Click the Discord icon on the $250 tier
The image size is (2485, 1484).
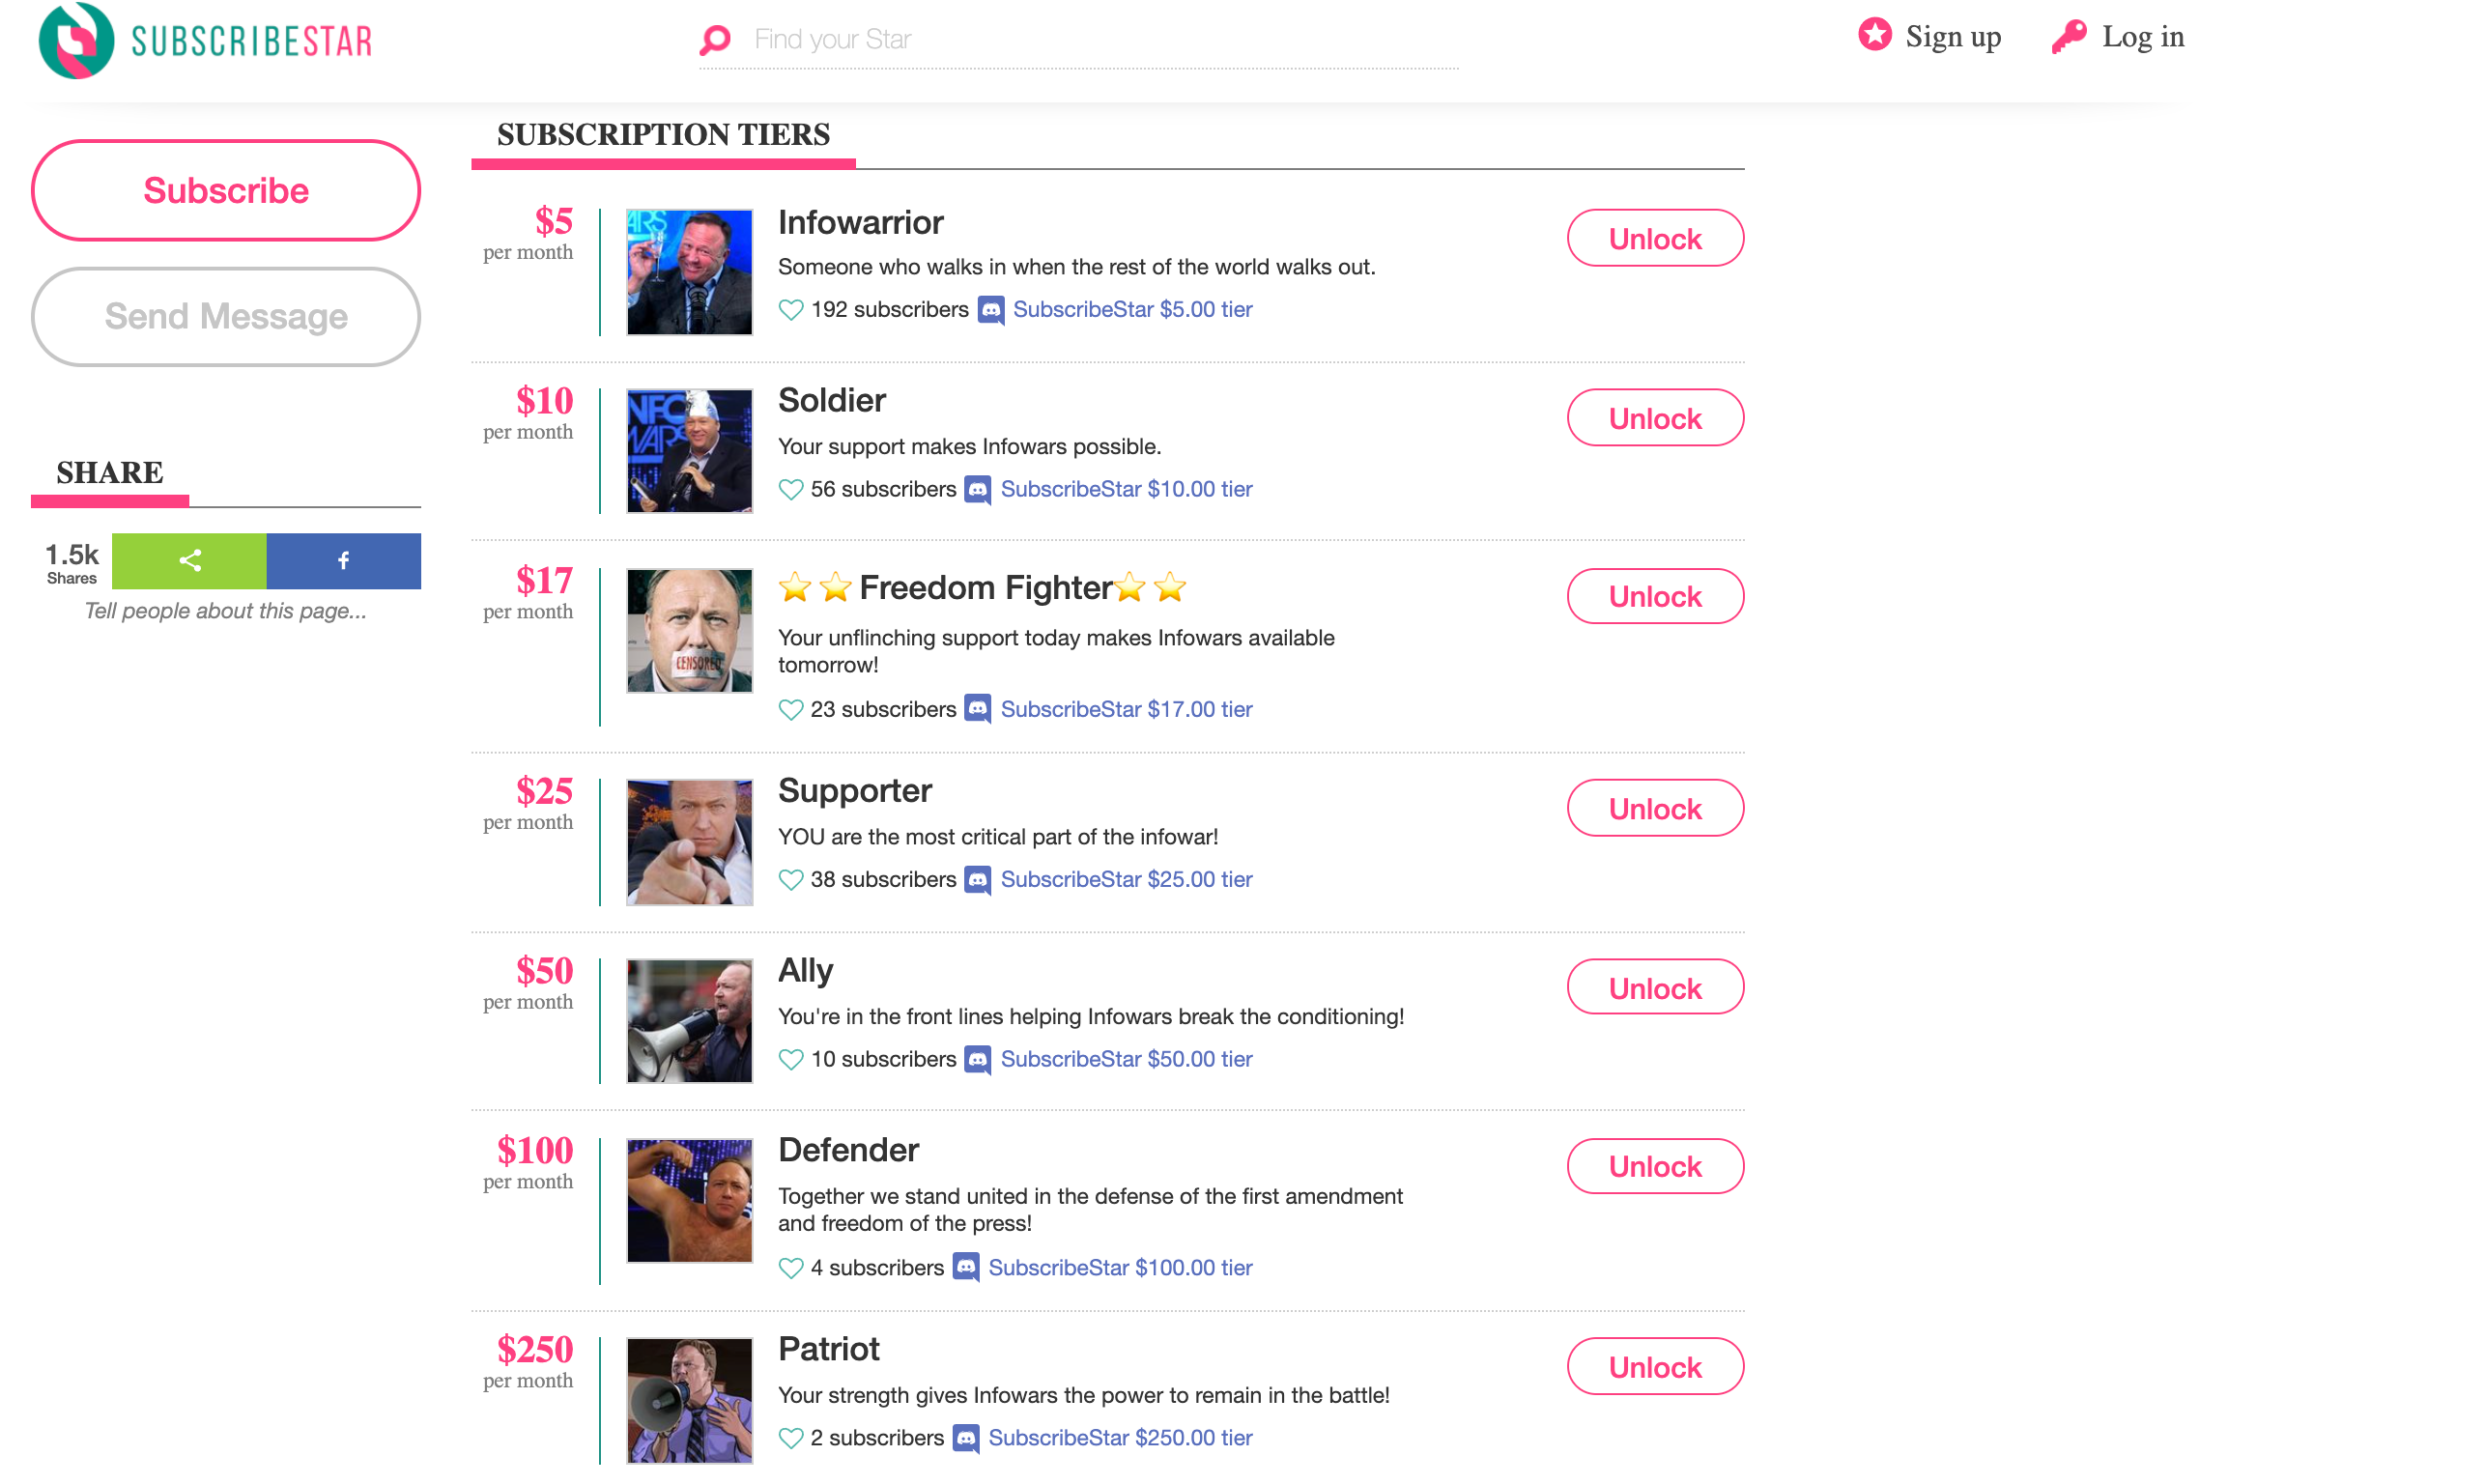965,1438
